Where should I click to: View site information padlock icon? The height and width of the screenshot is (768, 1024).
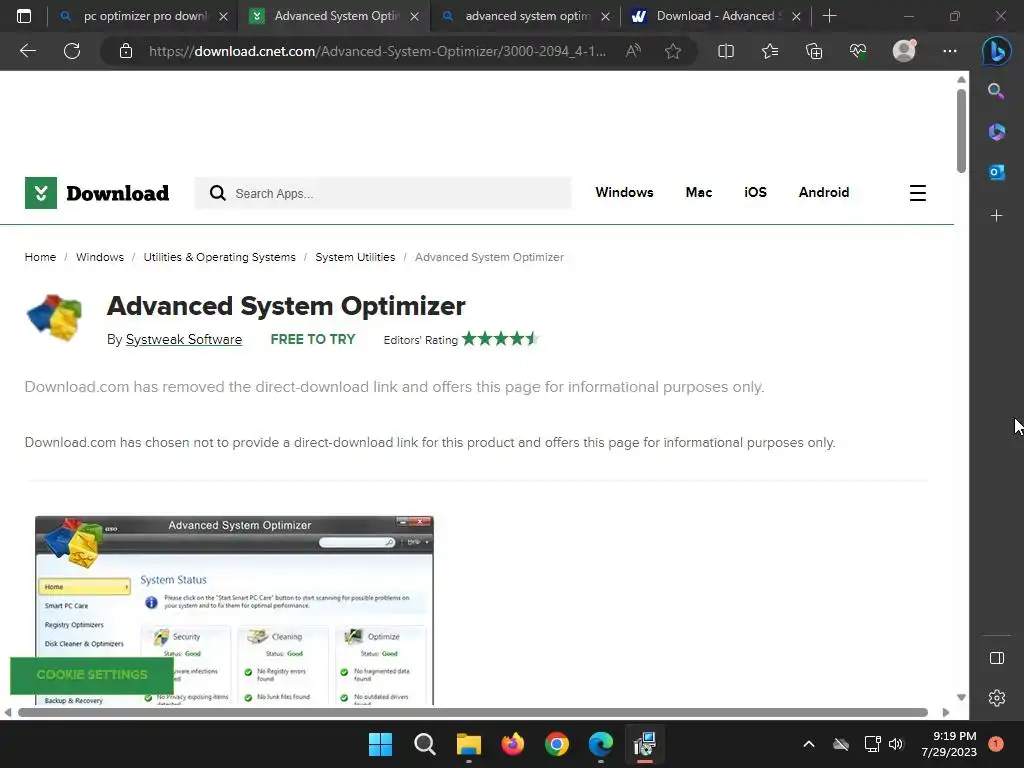tap(126, 51)
